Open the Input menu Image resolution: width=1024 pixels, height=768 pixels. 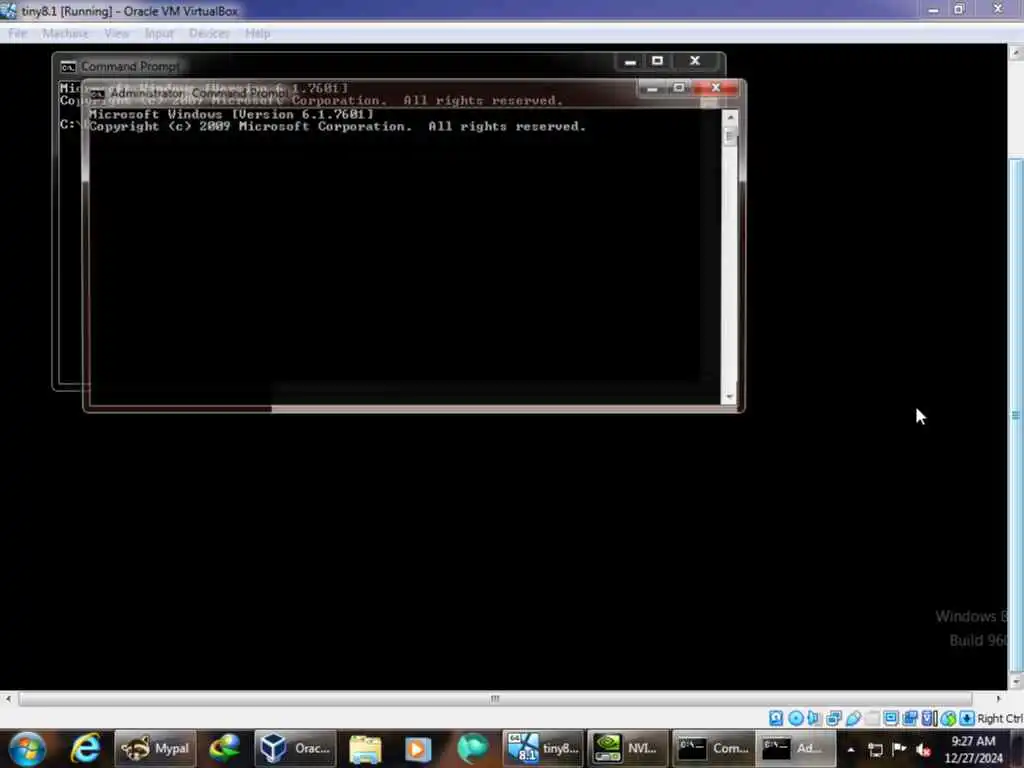pos(159,33)
